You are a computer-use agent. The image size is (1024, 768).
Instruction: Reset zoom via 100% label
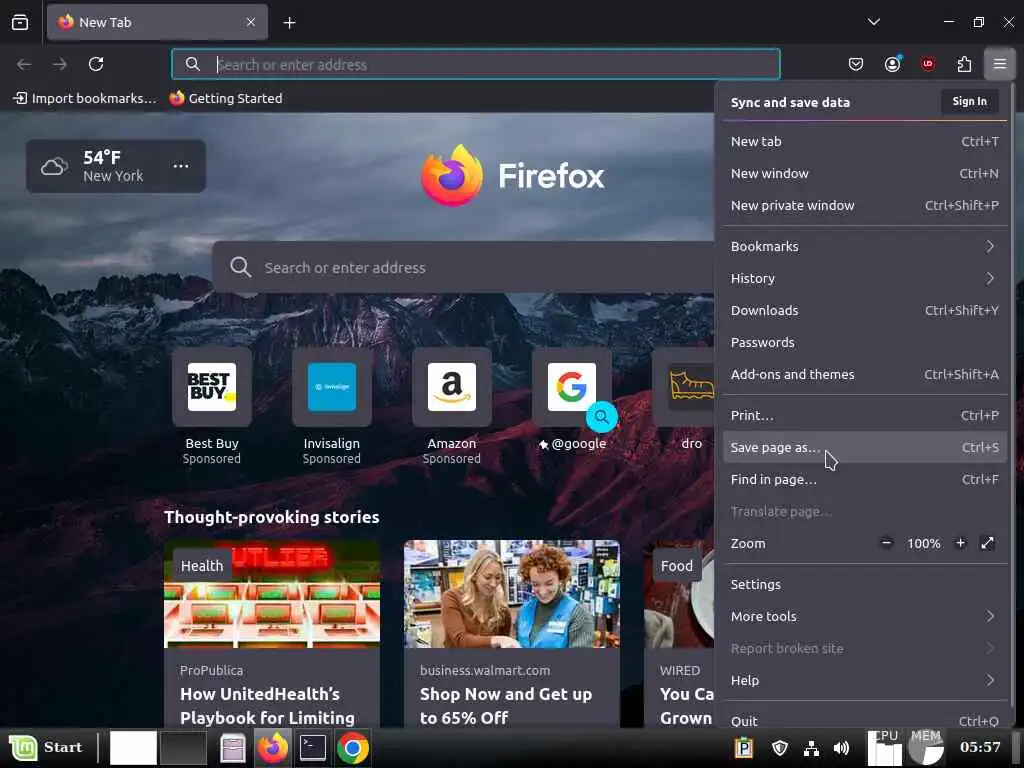click(923, 543)
